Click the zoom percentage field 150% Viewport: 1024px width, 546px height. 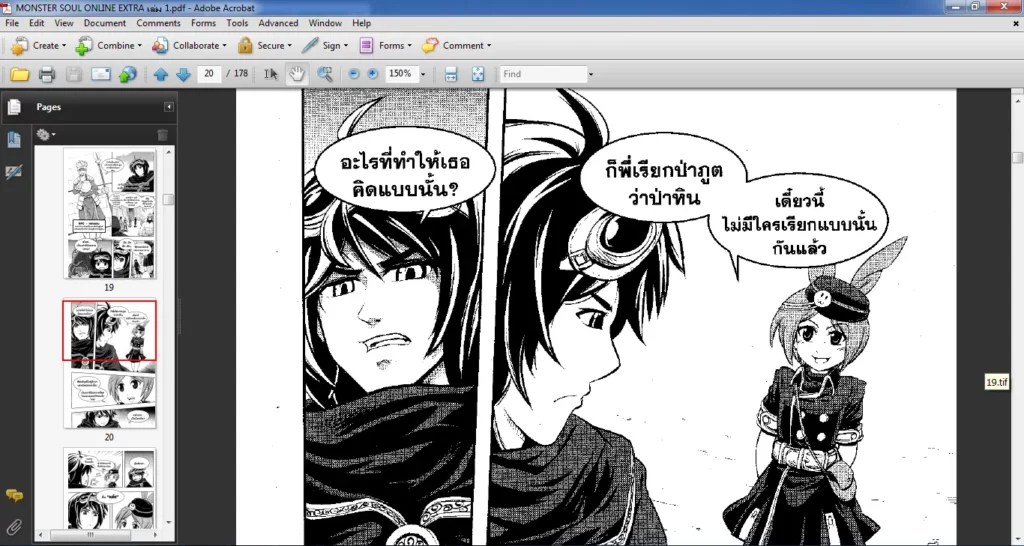[400, 74]
